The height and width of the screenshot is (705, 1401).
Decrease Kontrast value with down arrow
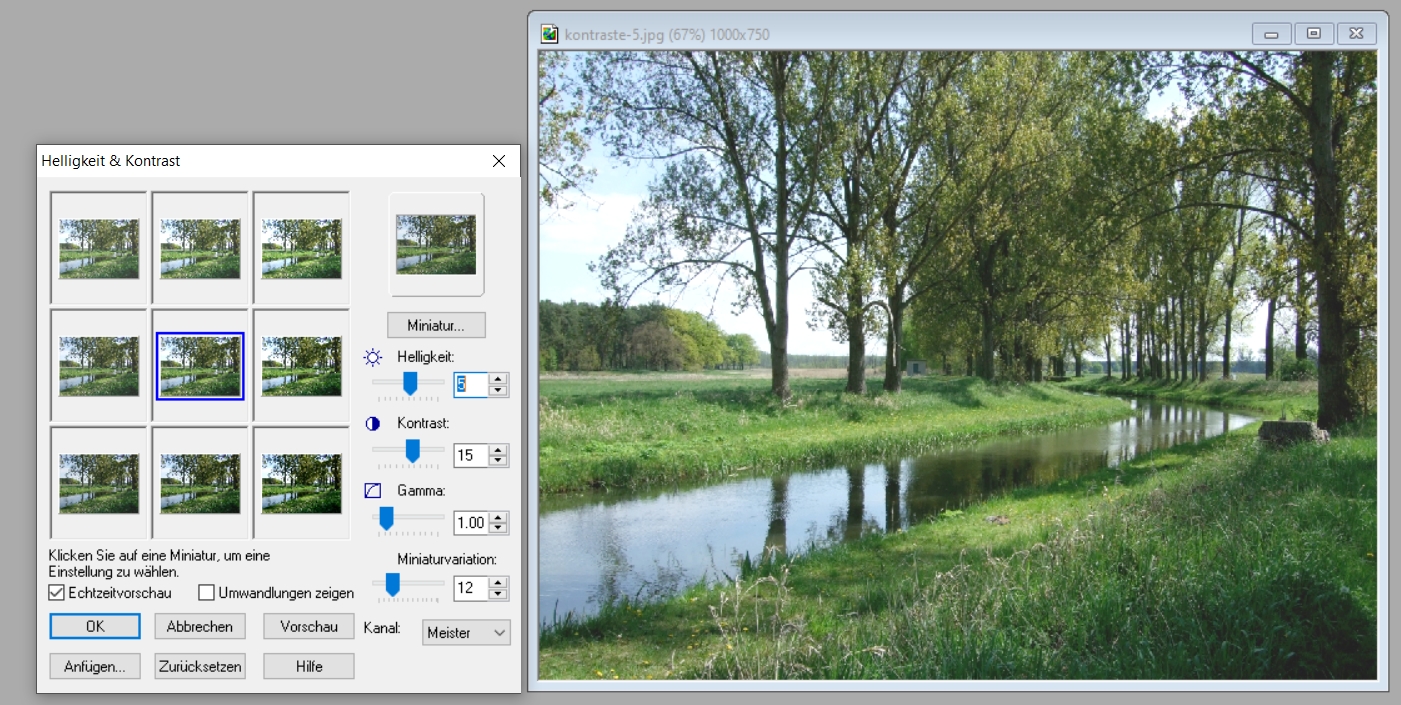pyautogui.click(x=499, y=461)
